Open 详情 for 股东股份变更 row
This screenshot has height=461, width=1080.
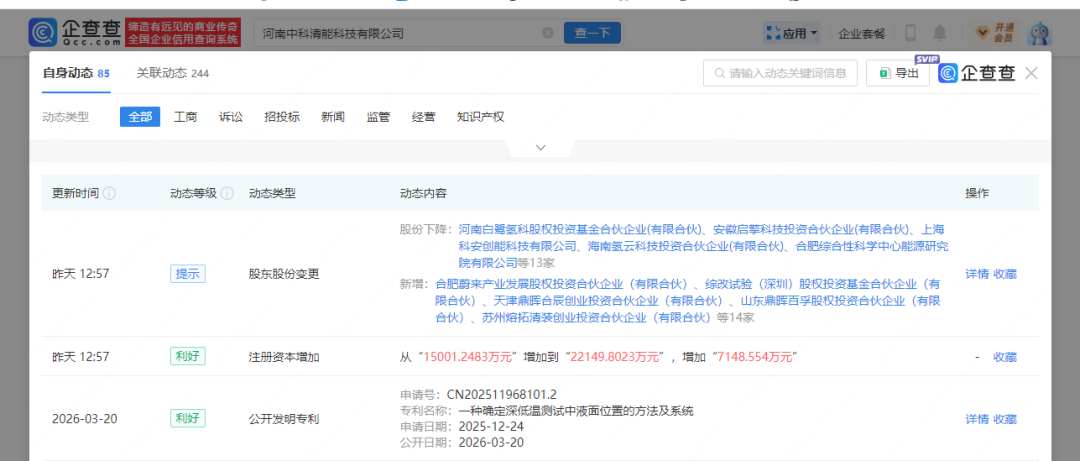(977, 274)
